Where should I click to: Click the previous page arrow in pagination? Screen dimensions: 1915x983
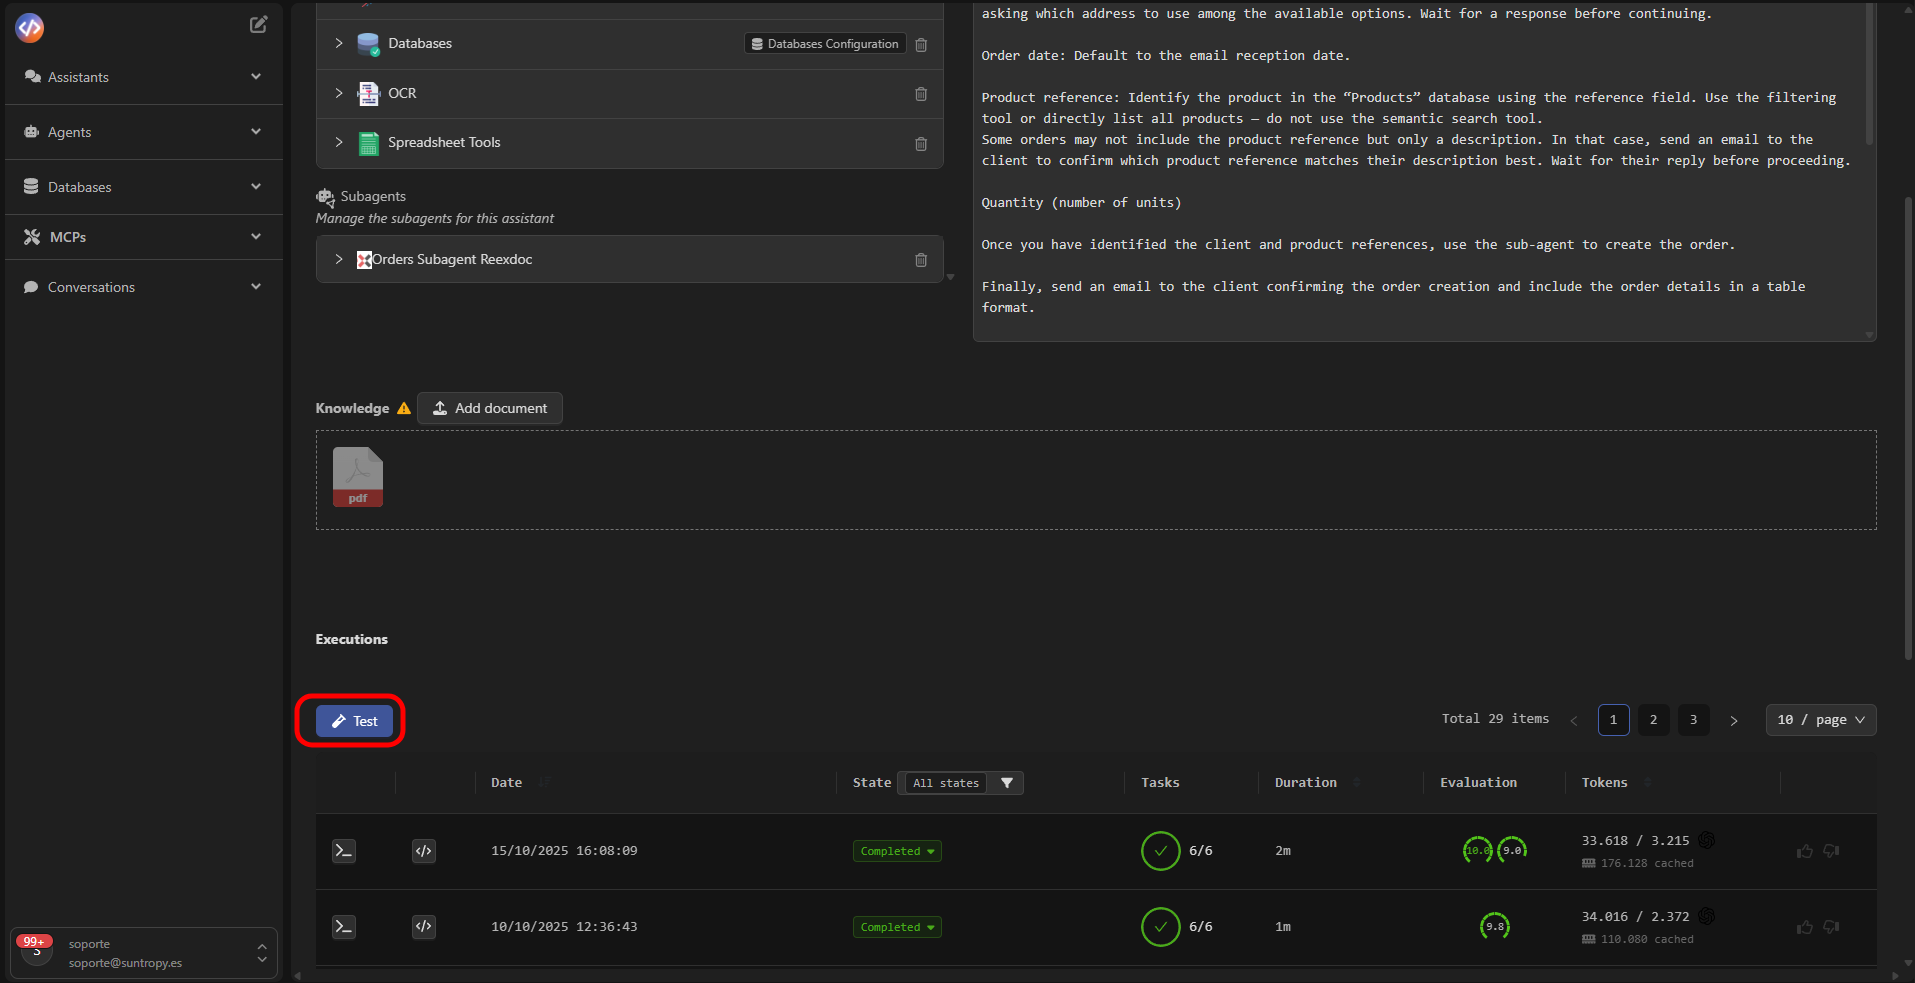pyautogui.click(x=1574, y=720)
